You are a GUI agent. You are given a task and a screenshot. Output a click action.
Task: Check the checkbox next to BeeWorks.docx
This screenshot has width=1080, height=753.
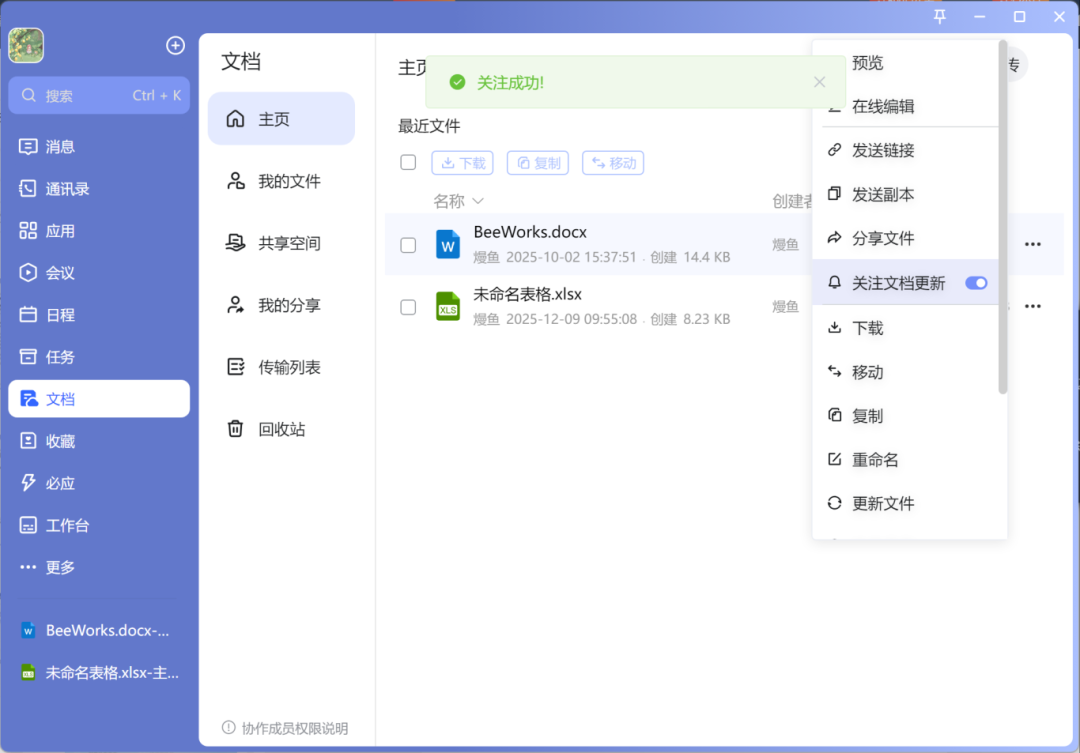point(408,244)
